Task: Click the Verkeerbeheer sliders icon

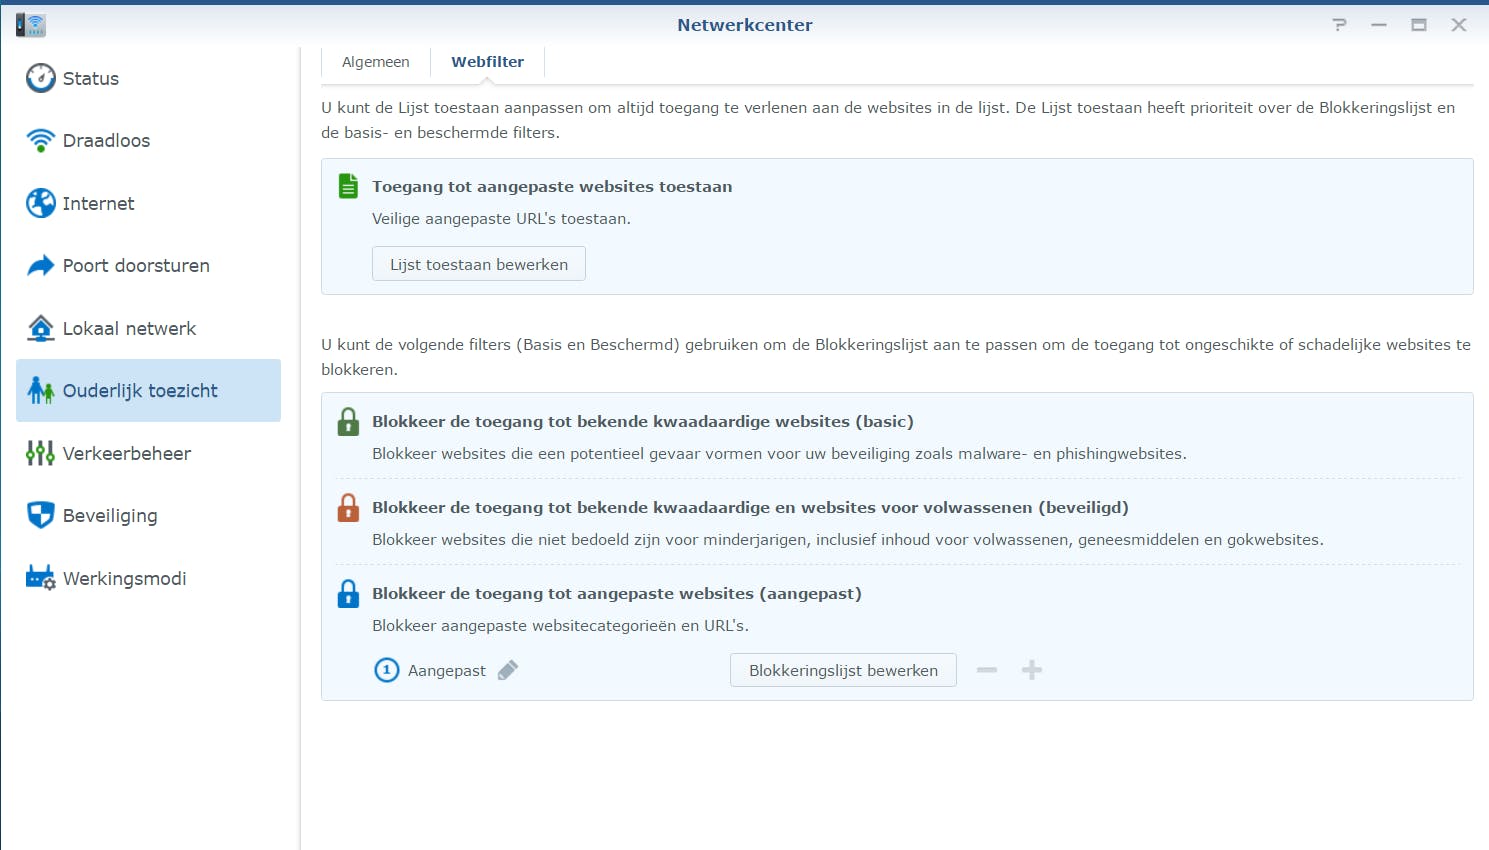Action: pyautogui.click(x=41, y=453)
